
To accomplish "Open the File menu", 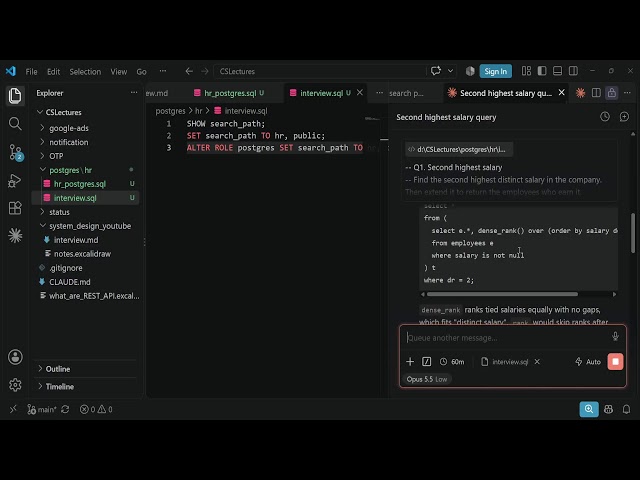I will pos(31,71).
